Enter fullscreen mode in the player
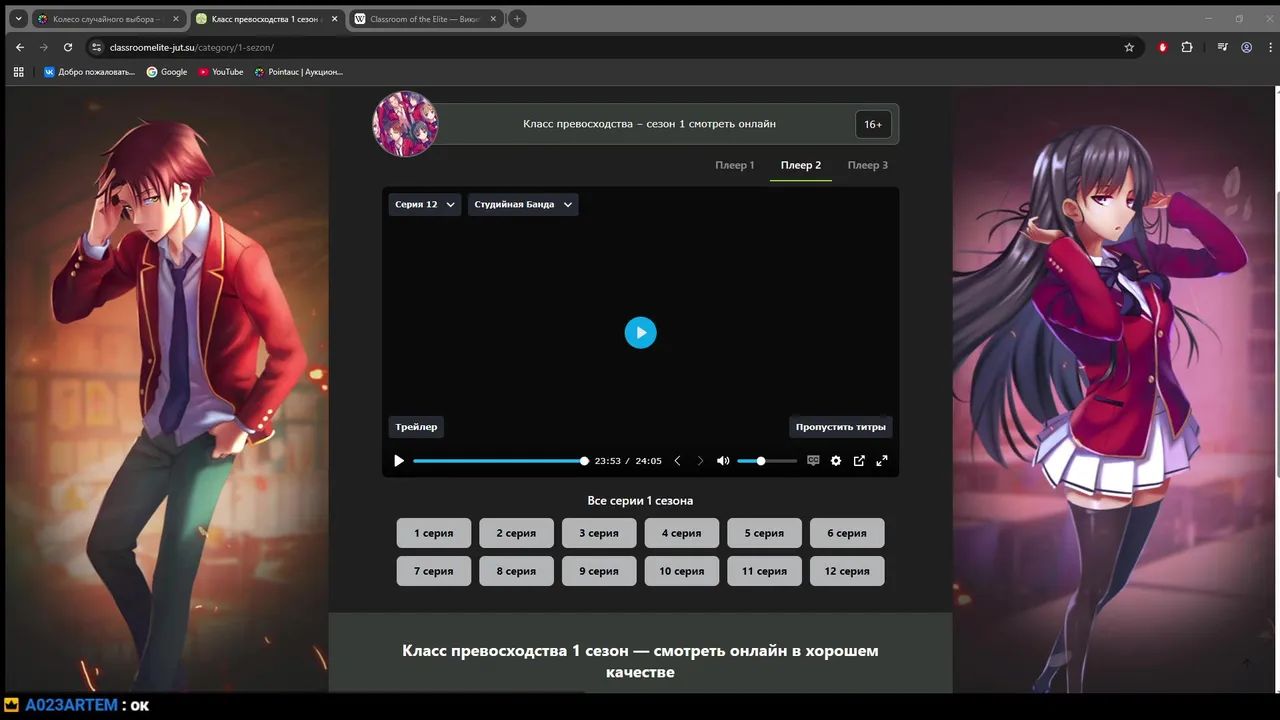Screen dimensions: 1280x720 882,461
